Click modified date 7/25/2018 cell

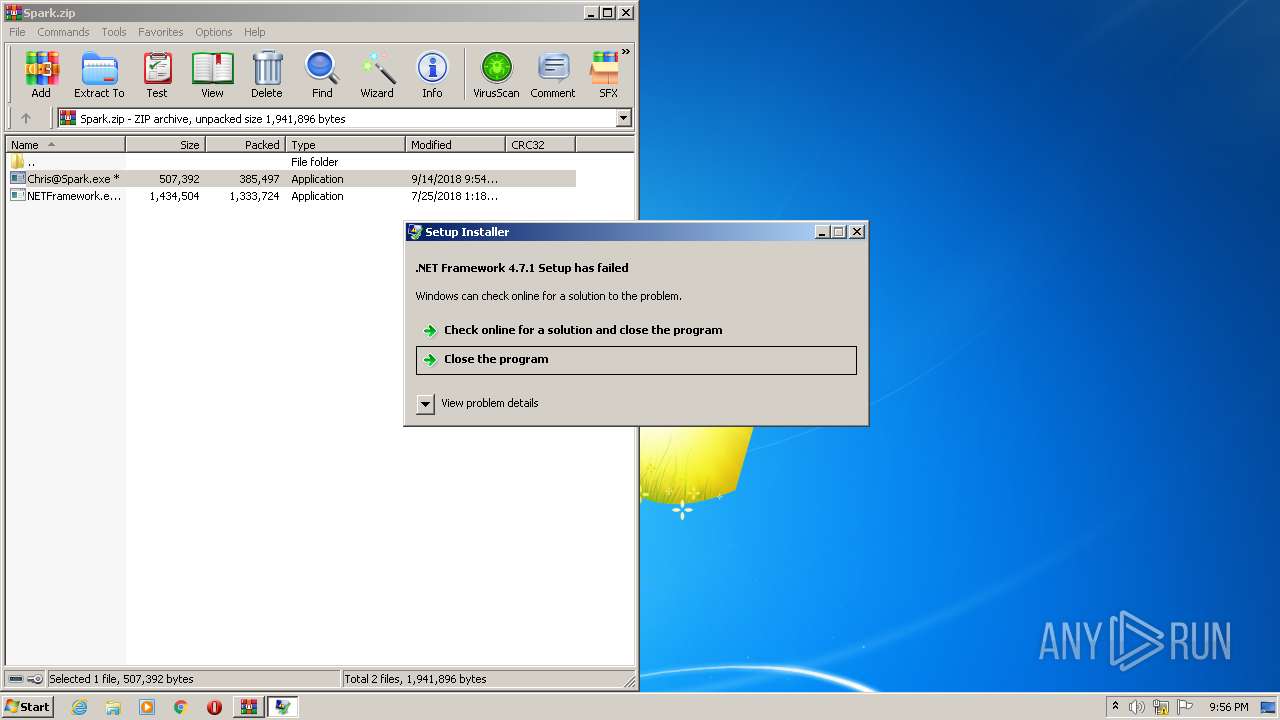[454, 196]
